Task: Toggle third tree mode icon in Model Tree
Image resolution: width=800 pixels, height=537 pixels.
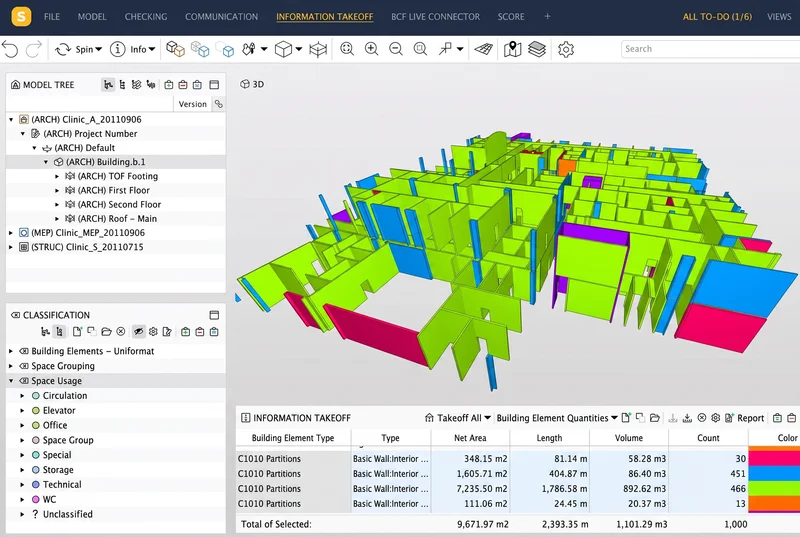Action: click(136, 85)
